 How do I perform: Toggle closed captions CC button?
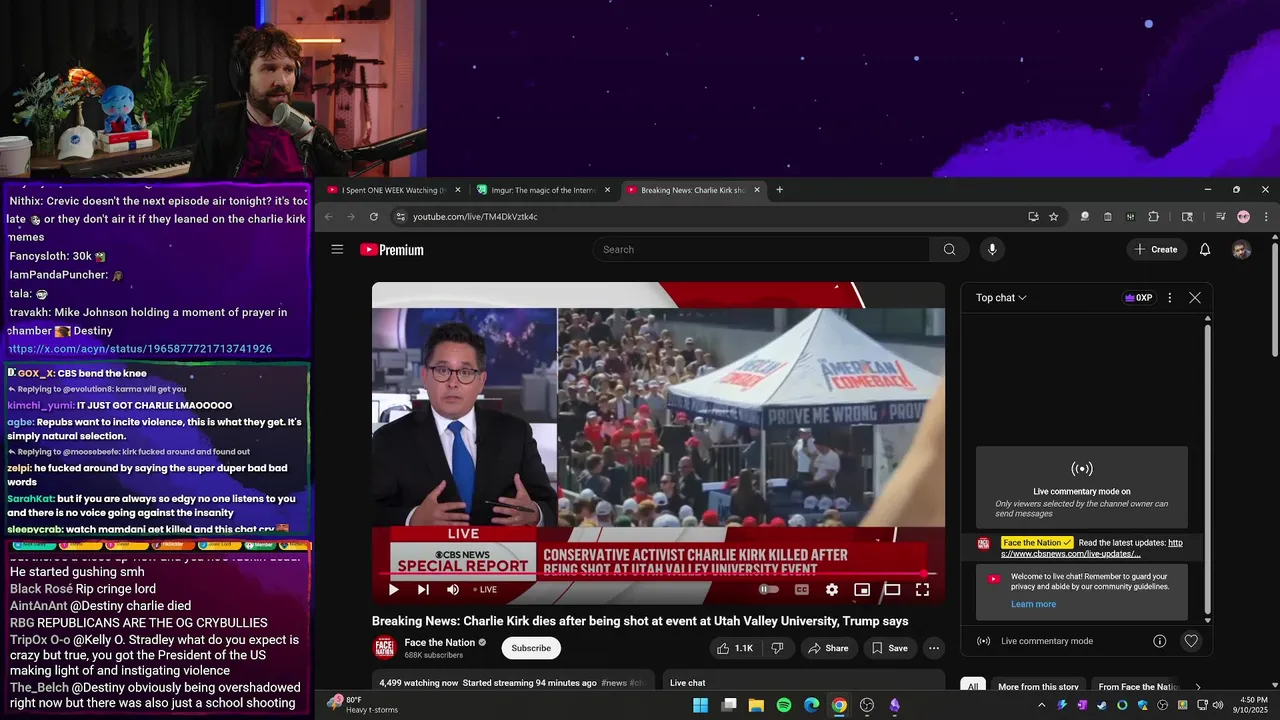(801, 590)
